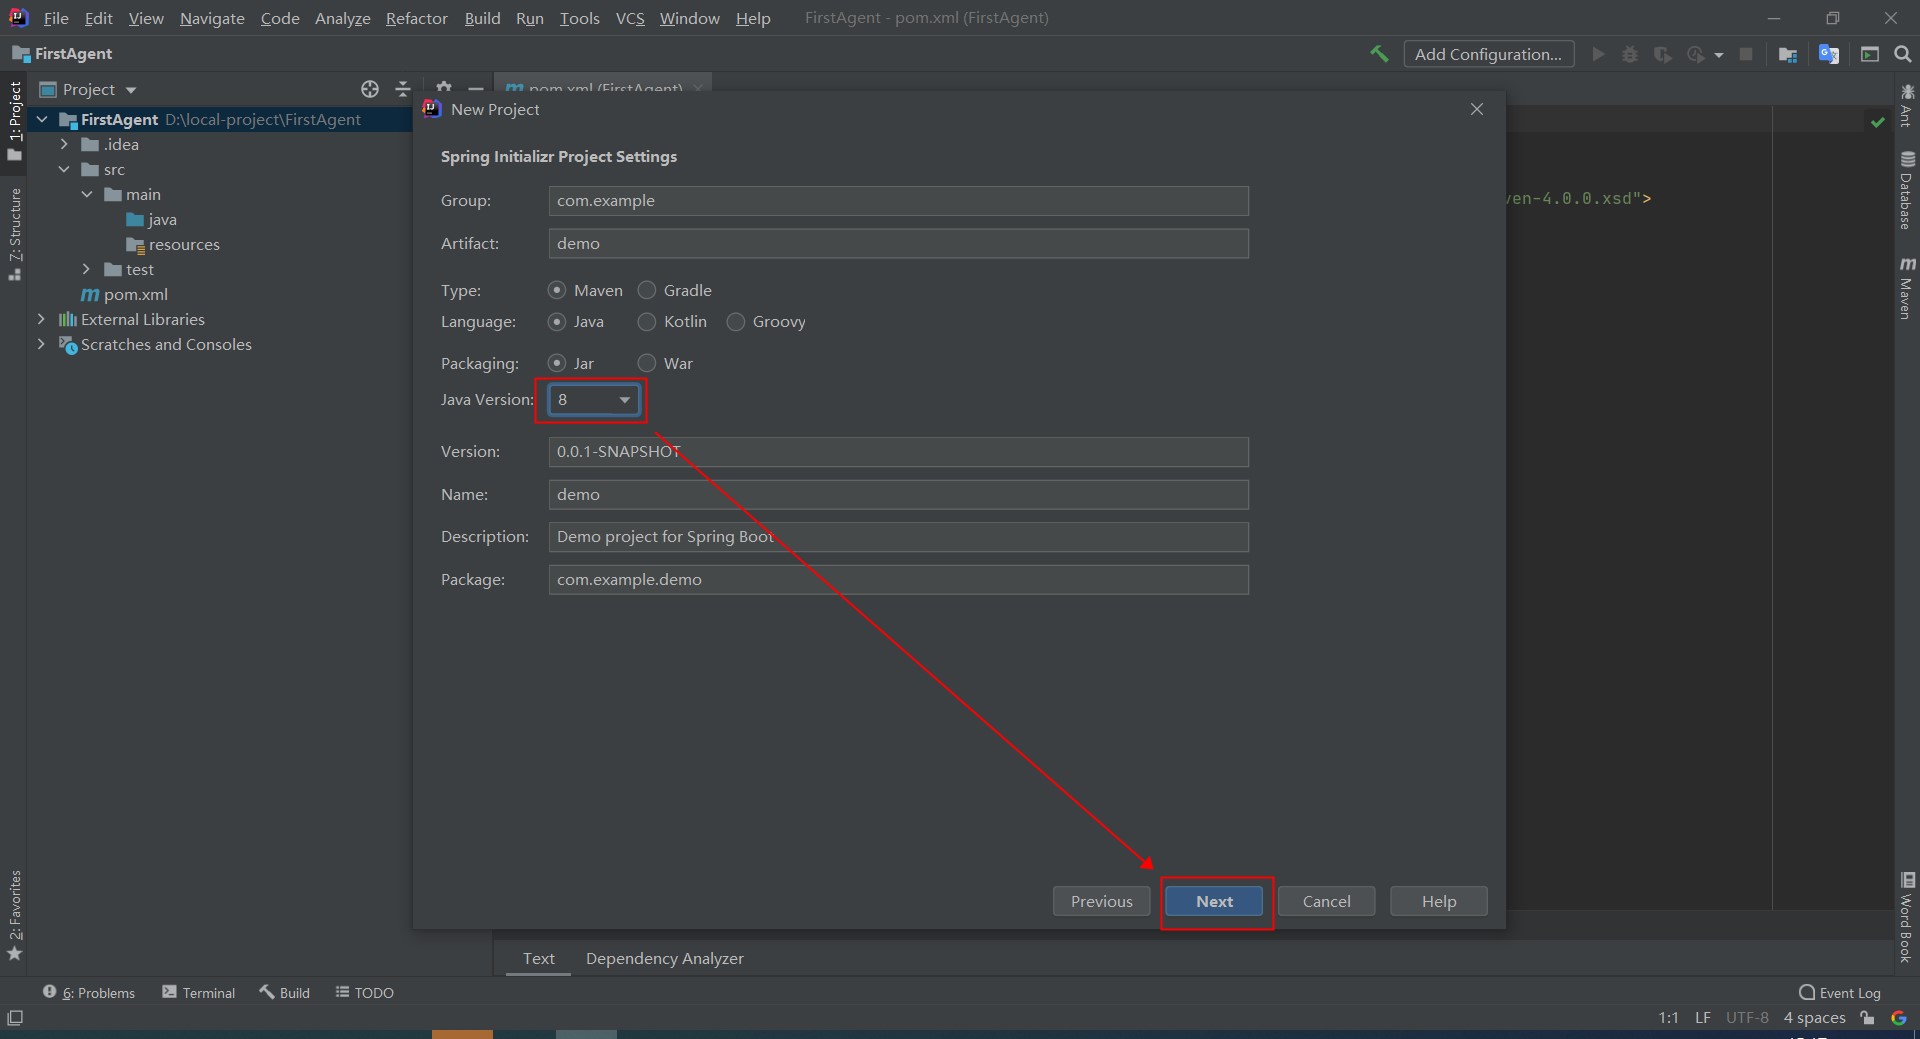Open the Project Structure icon
1920x1039 pixels.
pyautogui.click(x=1788, y=54)
